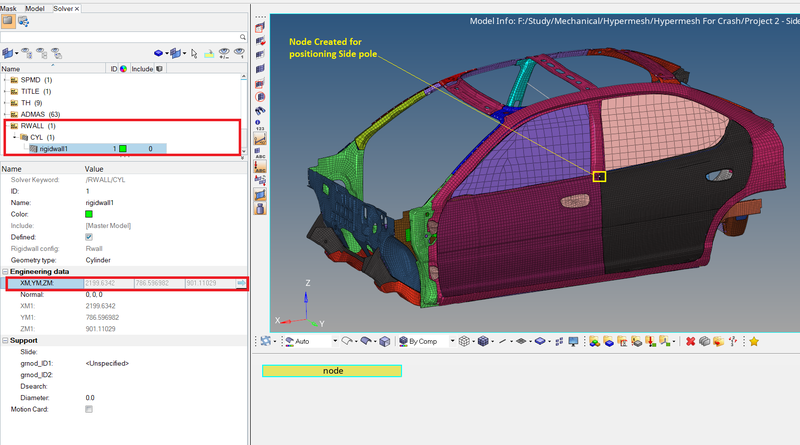The image size is (800, 445).
Task: Enable the Motion Card checkbox
Action: (89, 409)
